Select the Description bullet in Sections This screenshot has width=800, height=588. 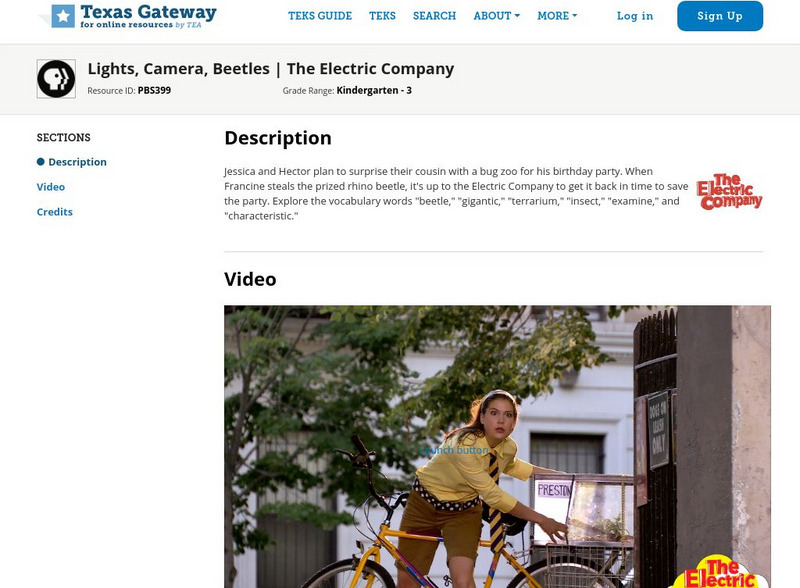coord(41,162)
